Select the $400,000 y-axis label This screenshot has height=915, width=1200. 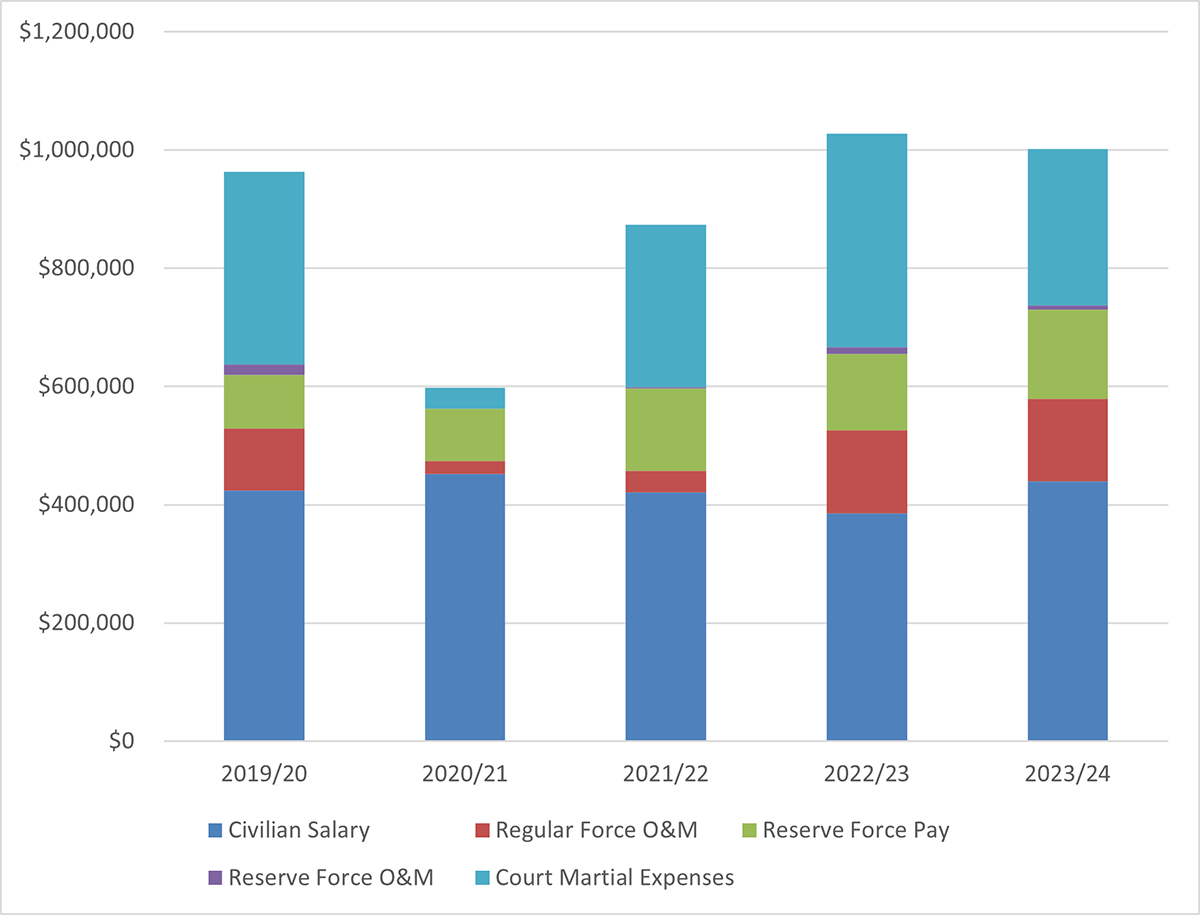86,505
